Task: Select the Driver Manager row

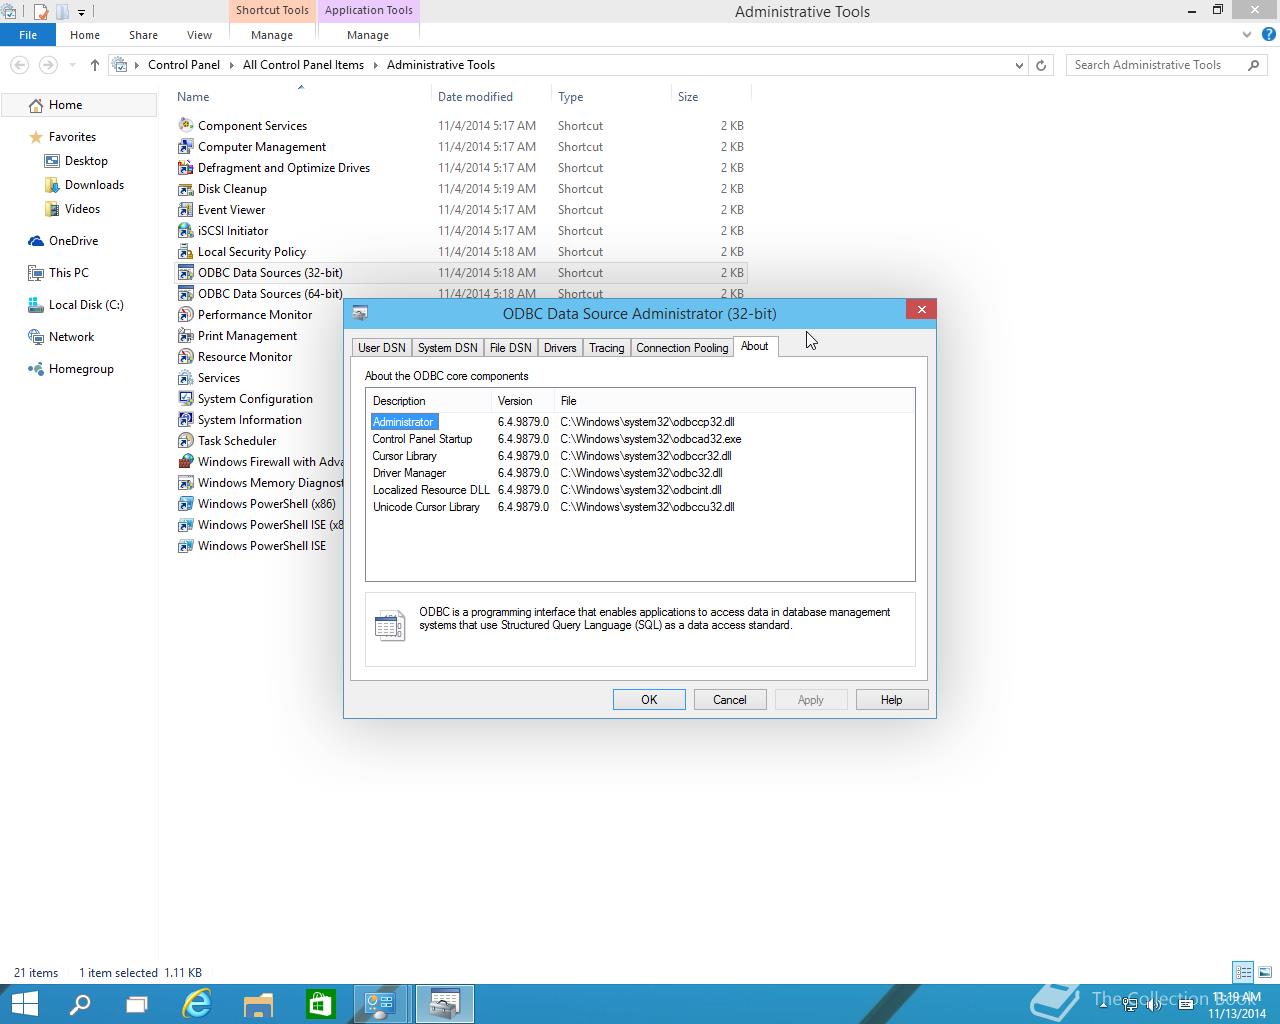Action: pyautogui.click(x=640, y=473)
